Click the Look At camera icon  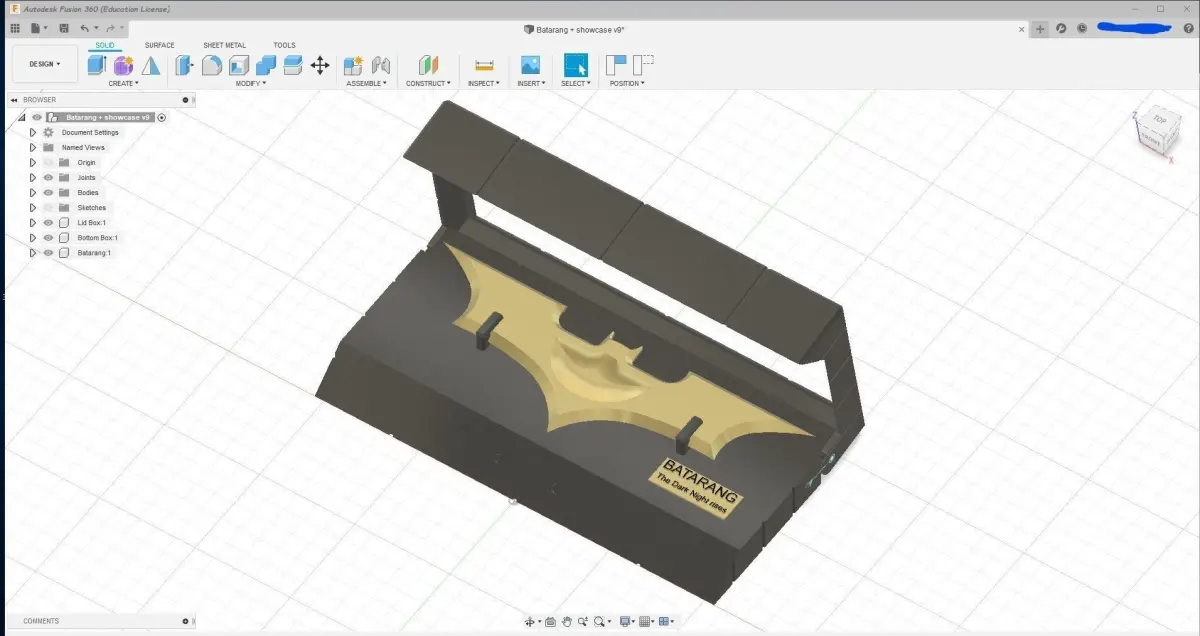[x=550, y=622]
